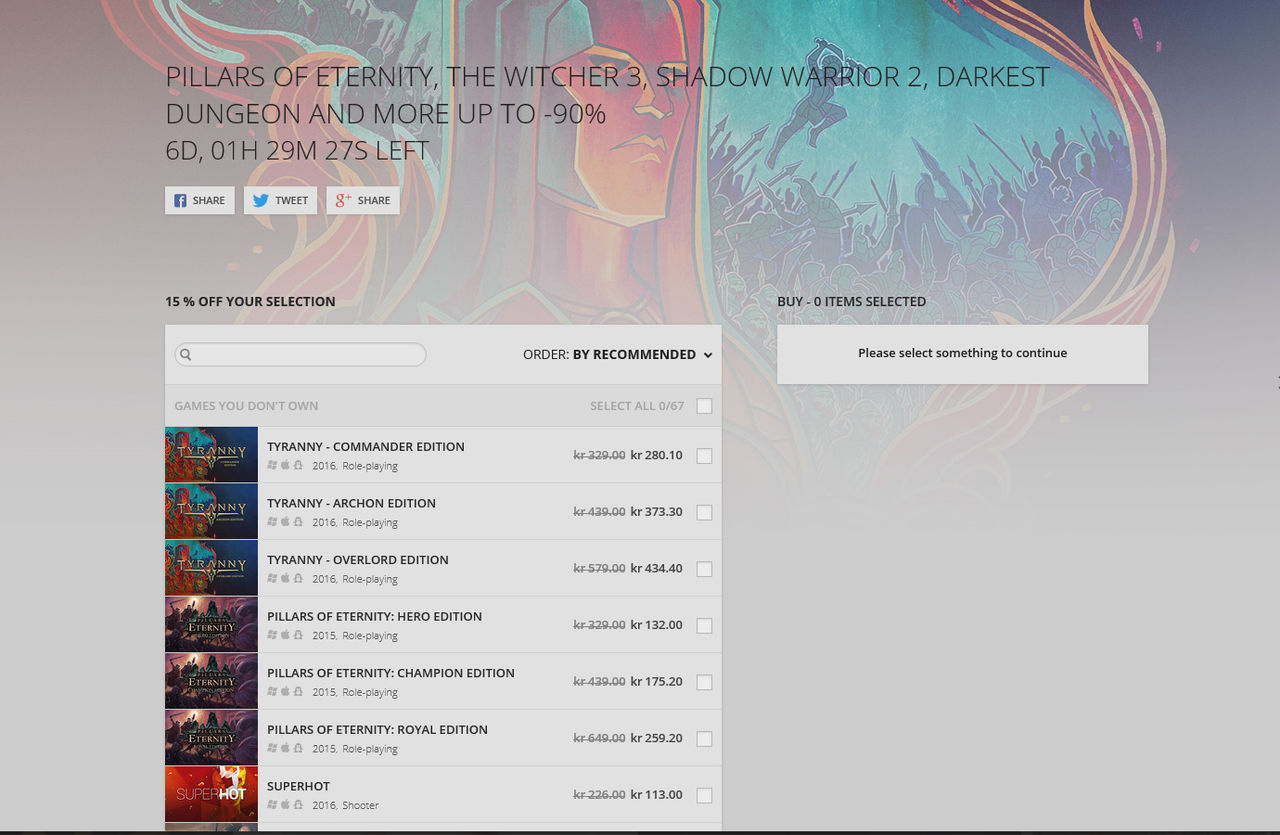Open Tyranny - Archon Edition title link
Viewport: 1280px width, 835px height.
[x=351, y=503]
